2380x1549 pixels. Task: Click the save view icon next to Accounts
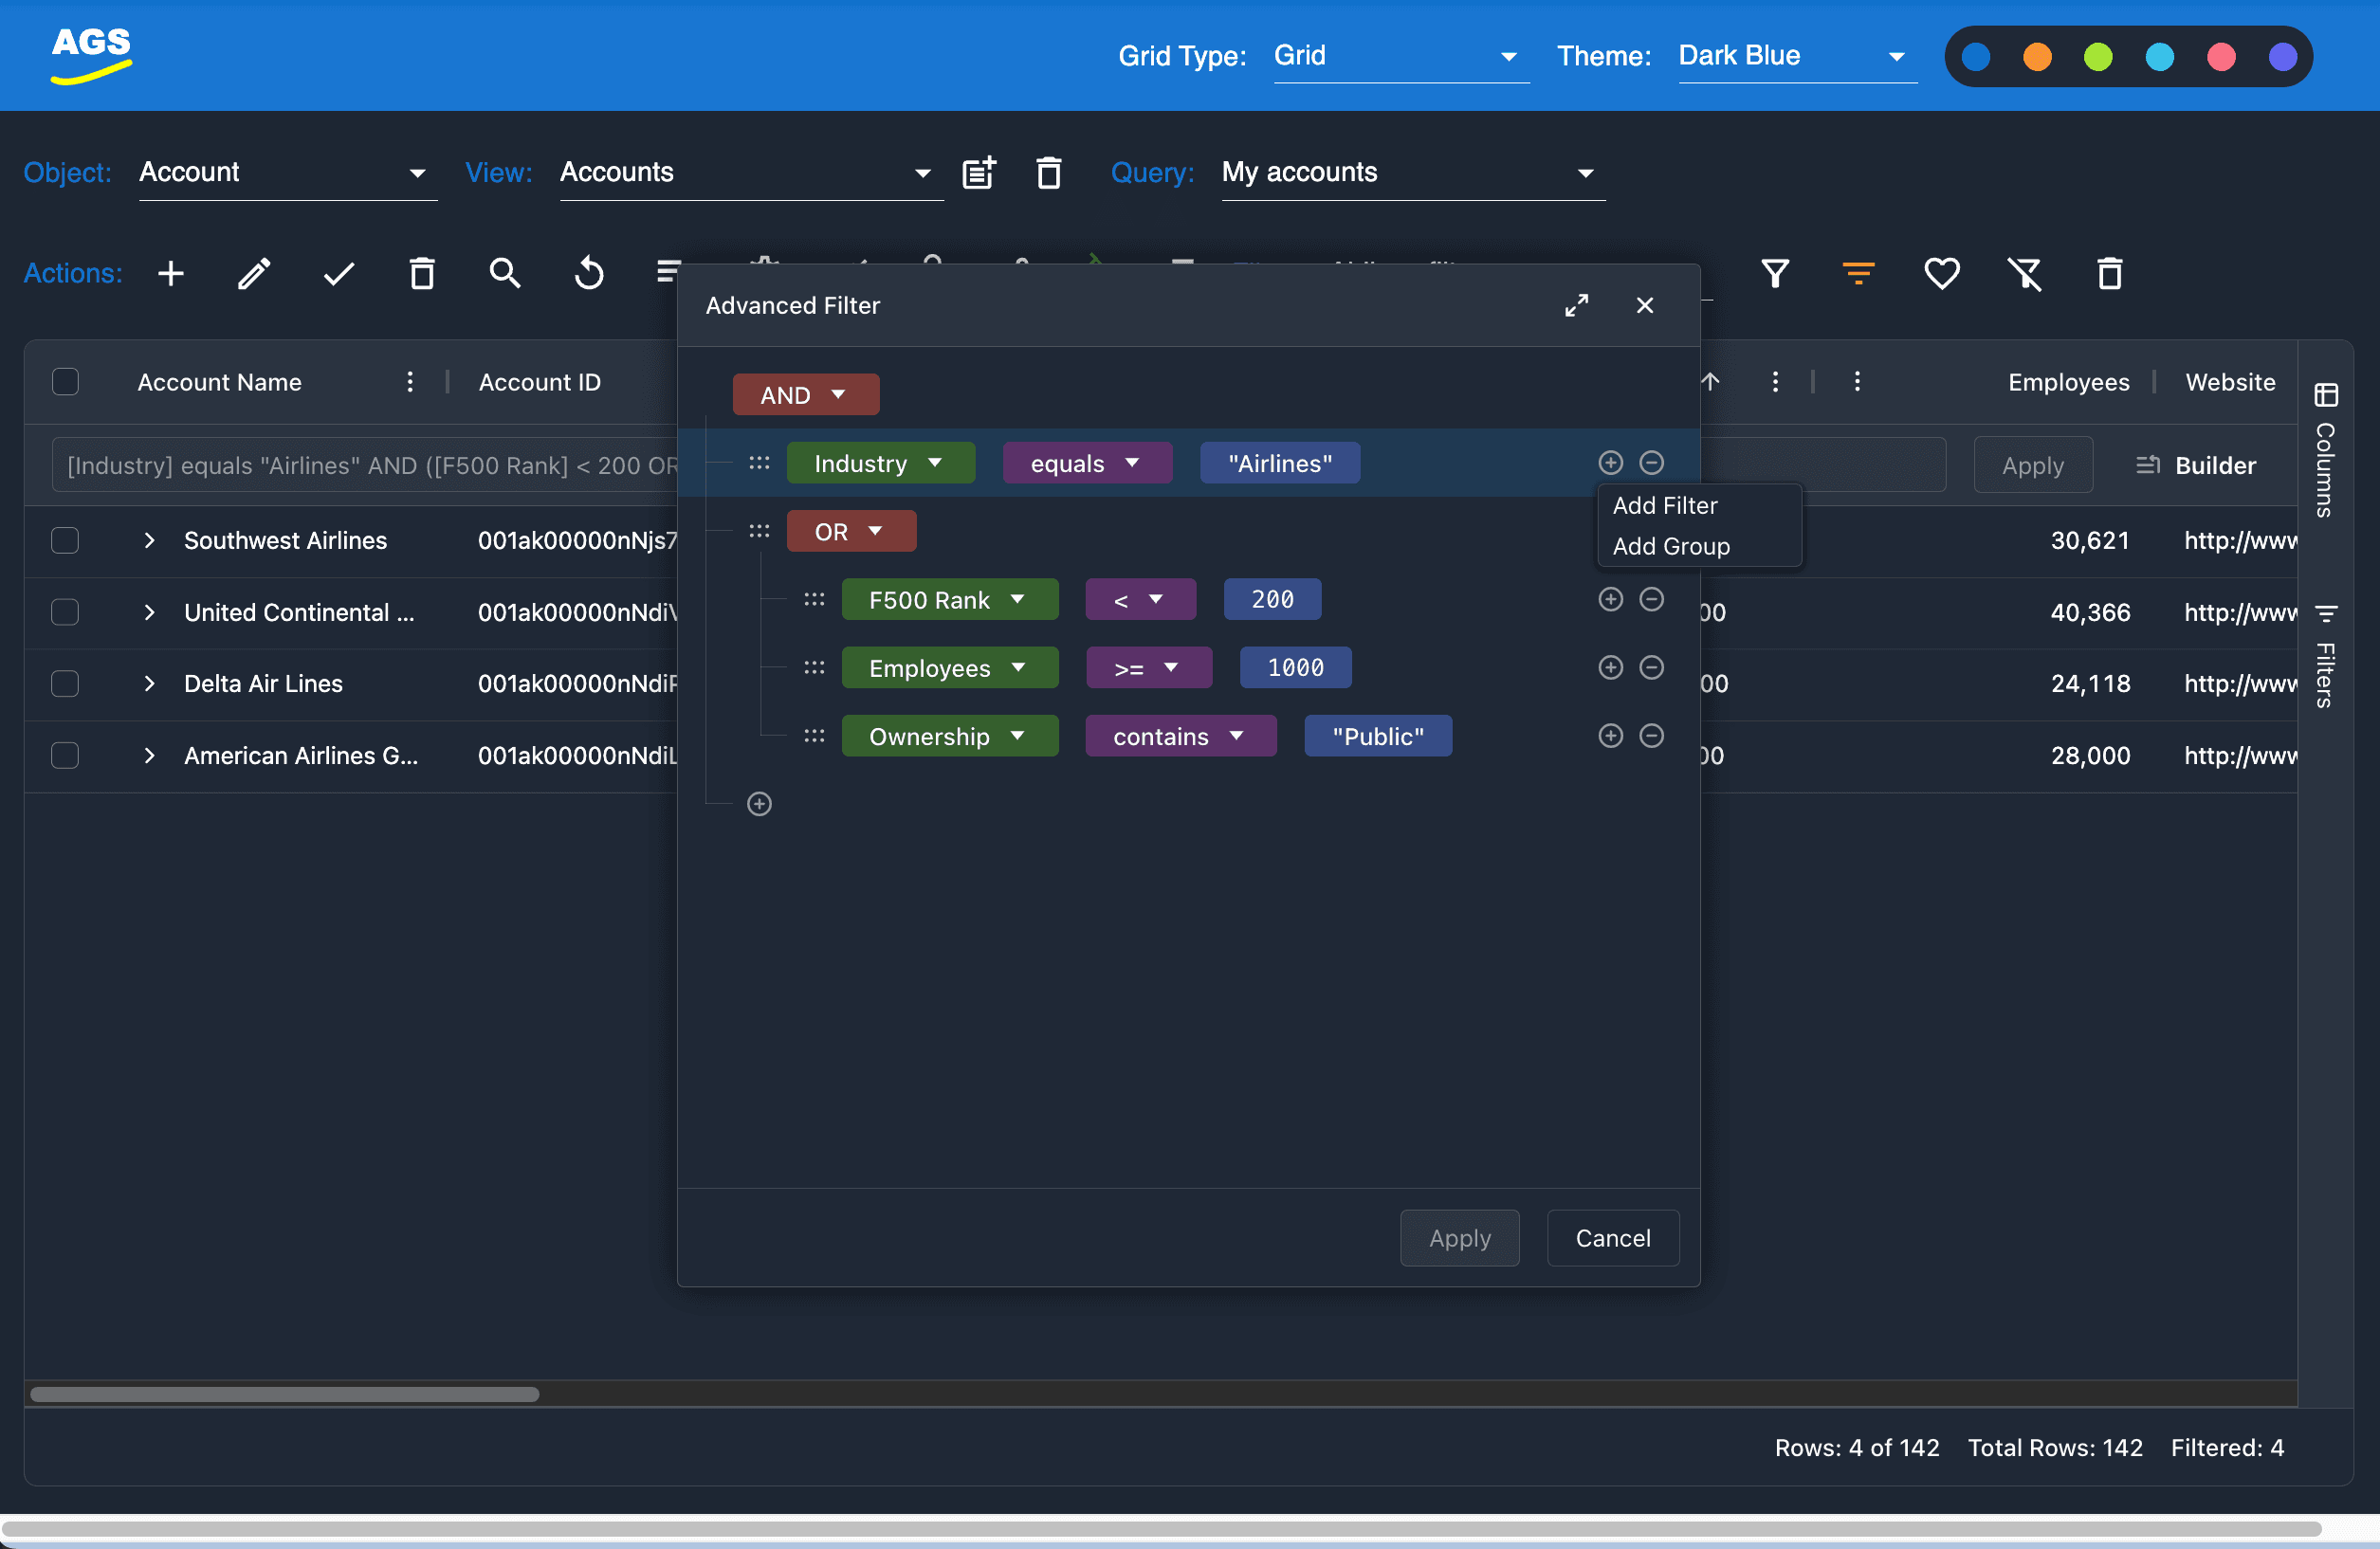(979, 173)
